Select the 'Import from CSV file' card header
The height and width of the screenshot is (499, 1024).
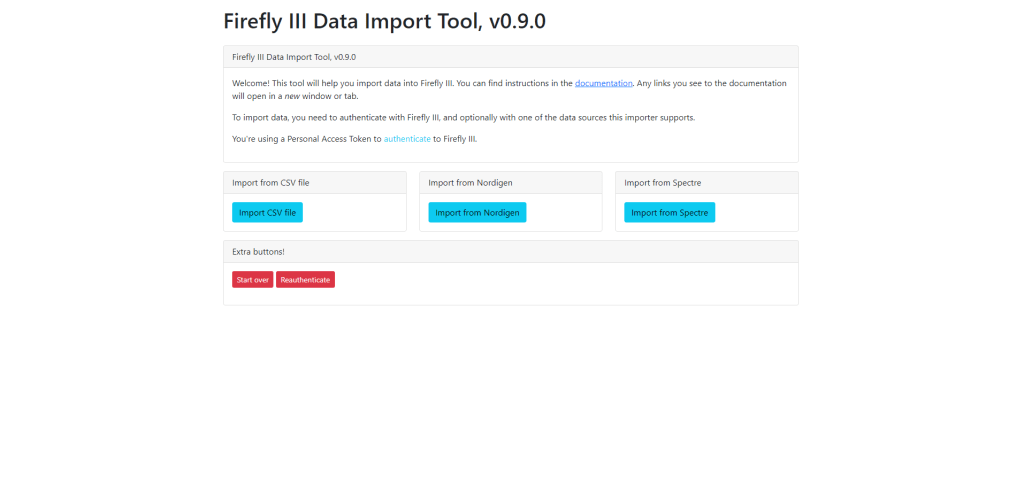[271, 183]
